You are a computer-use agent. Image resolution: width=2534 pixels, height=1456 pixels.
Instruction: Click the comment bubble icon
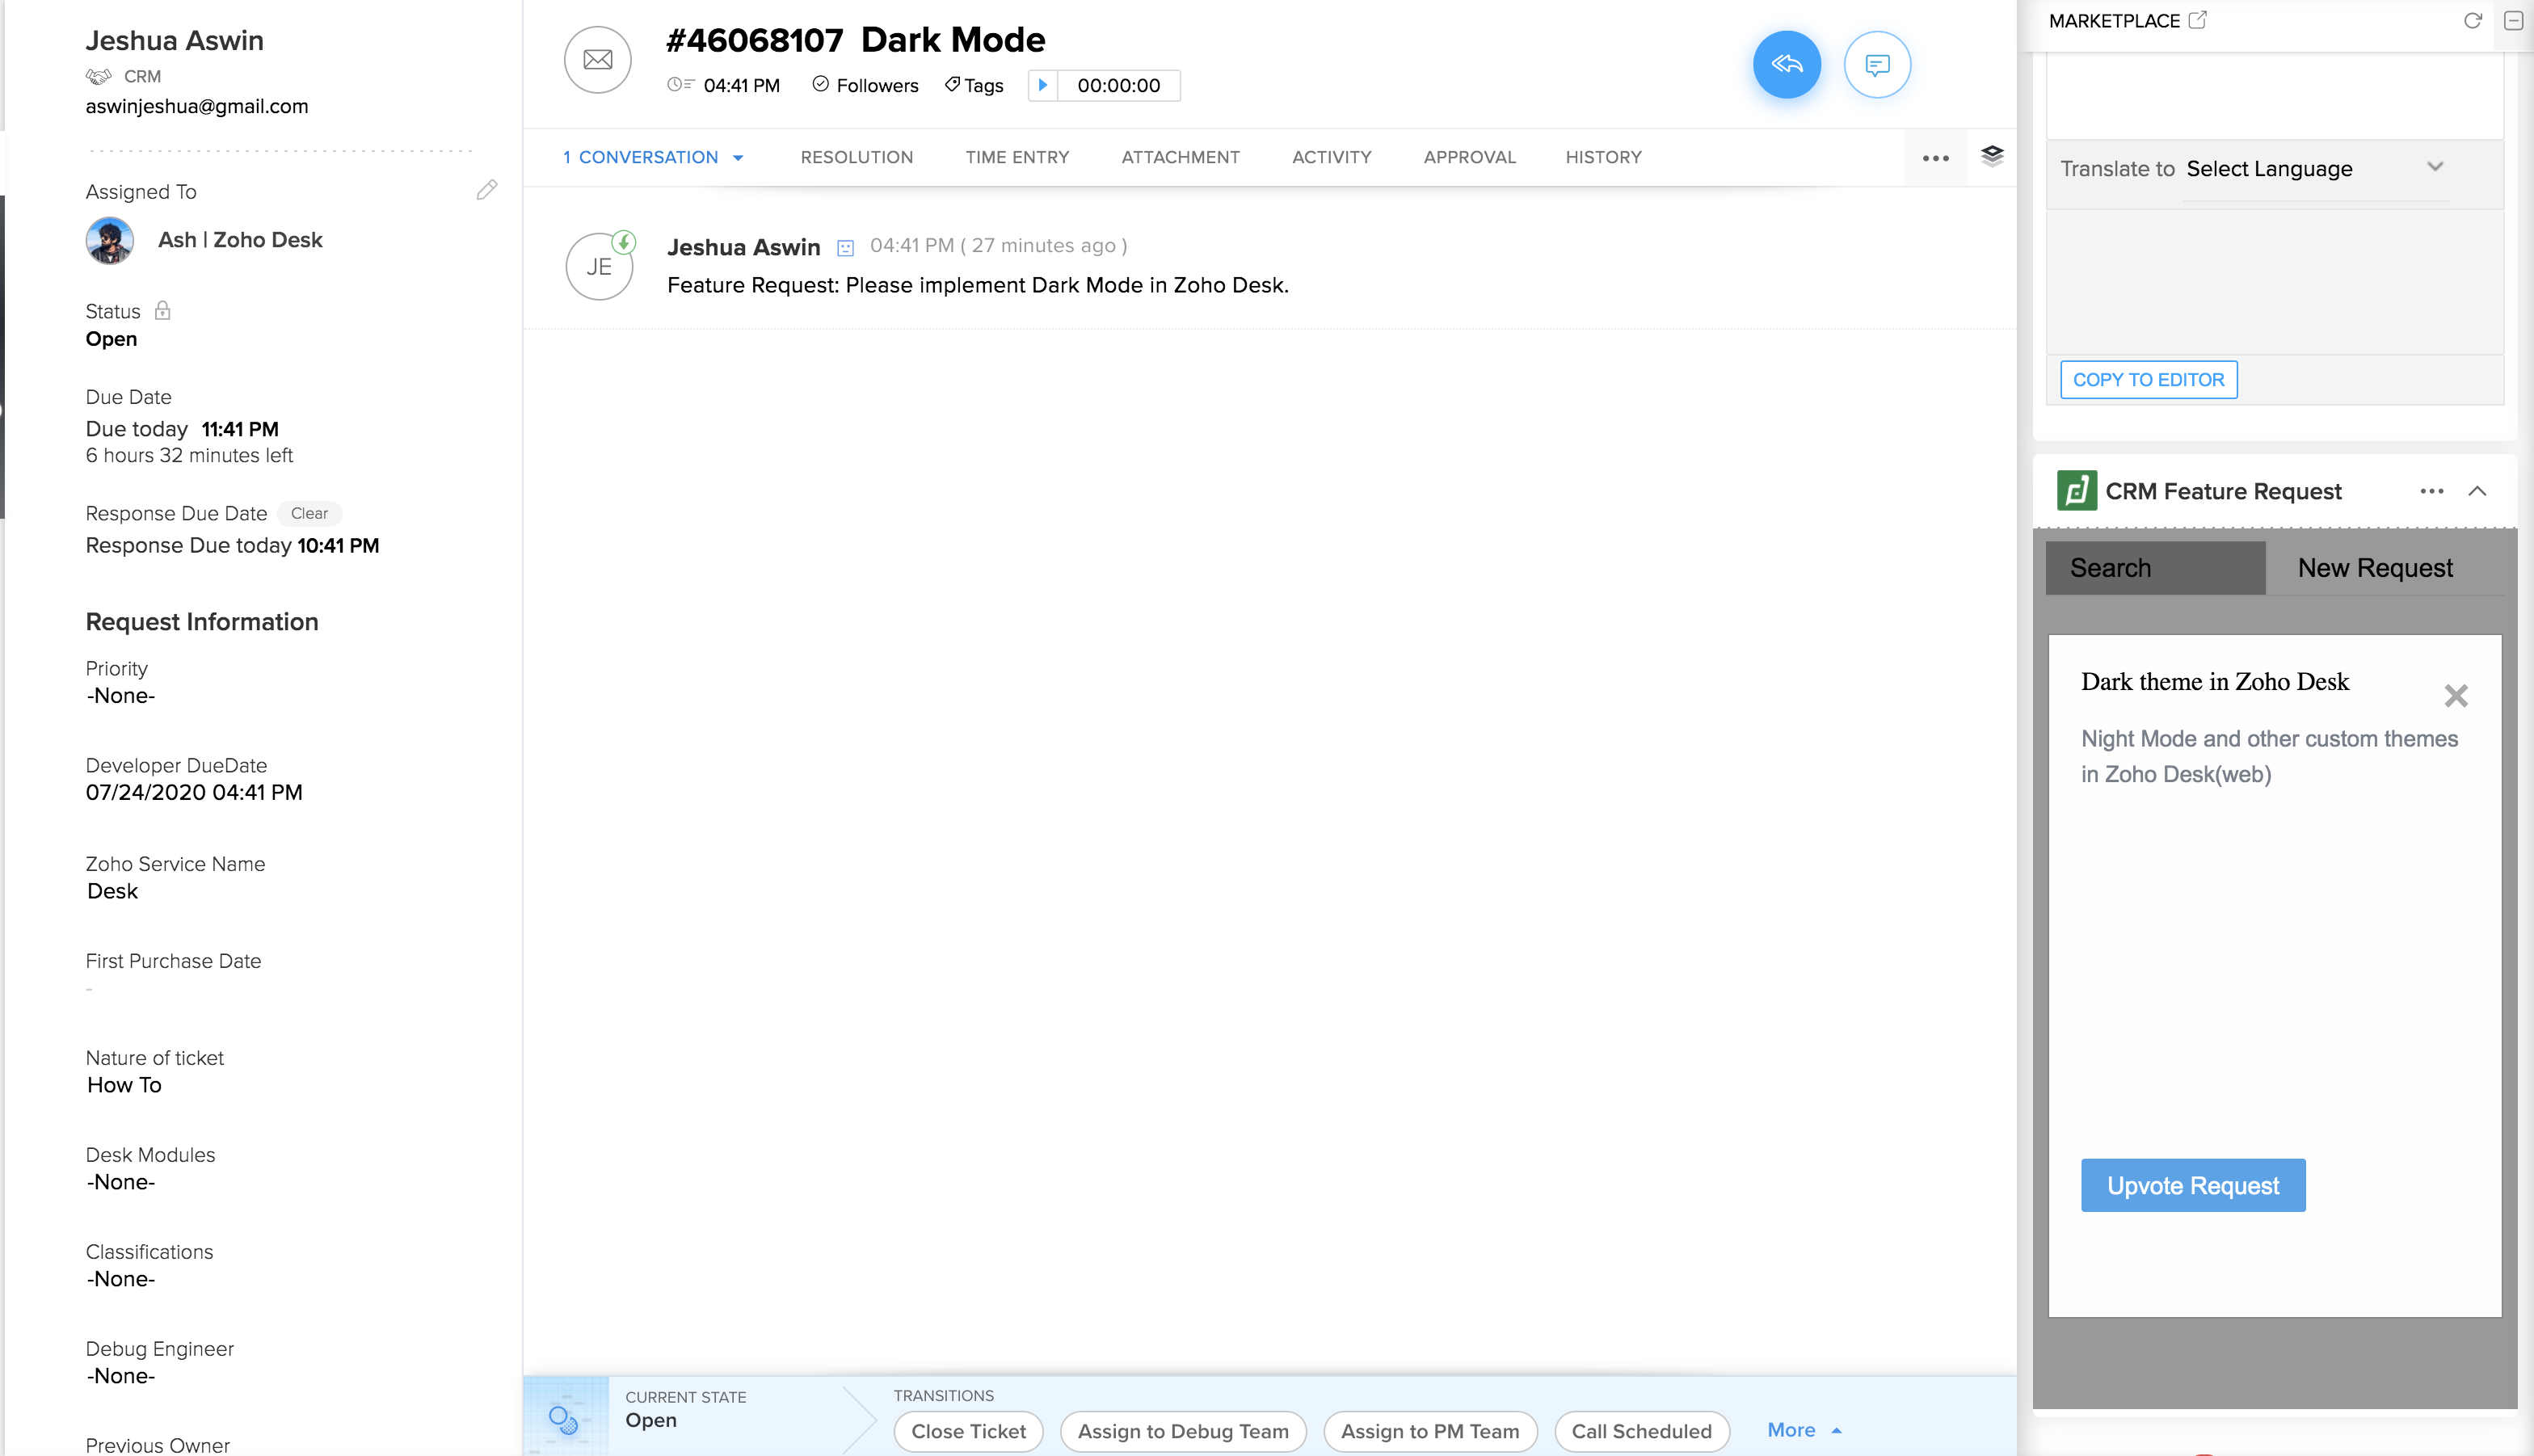[x=1877, y=65]
